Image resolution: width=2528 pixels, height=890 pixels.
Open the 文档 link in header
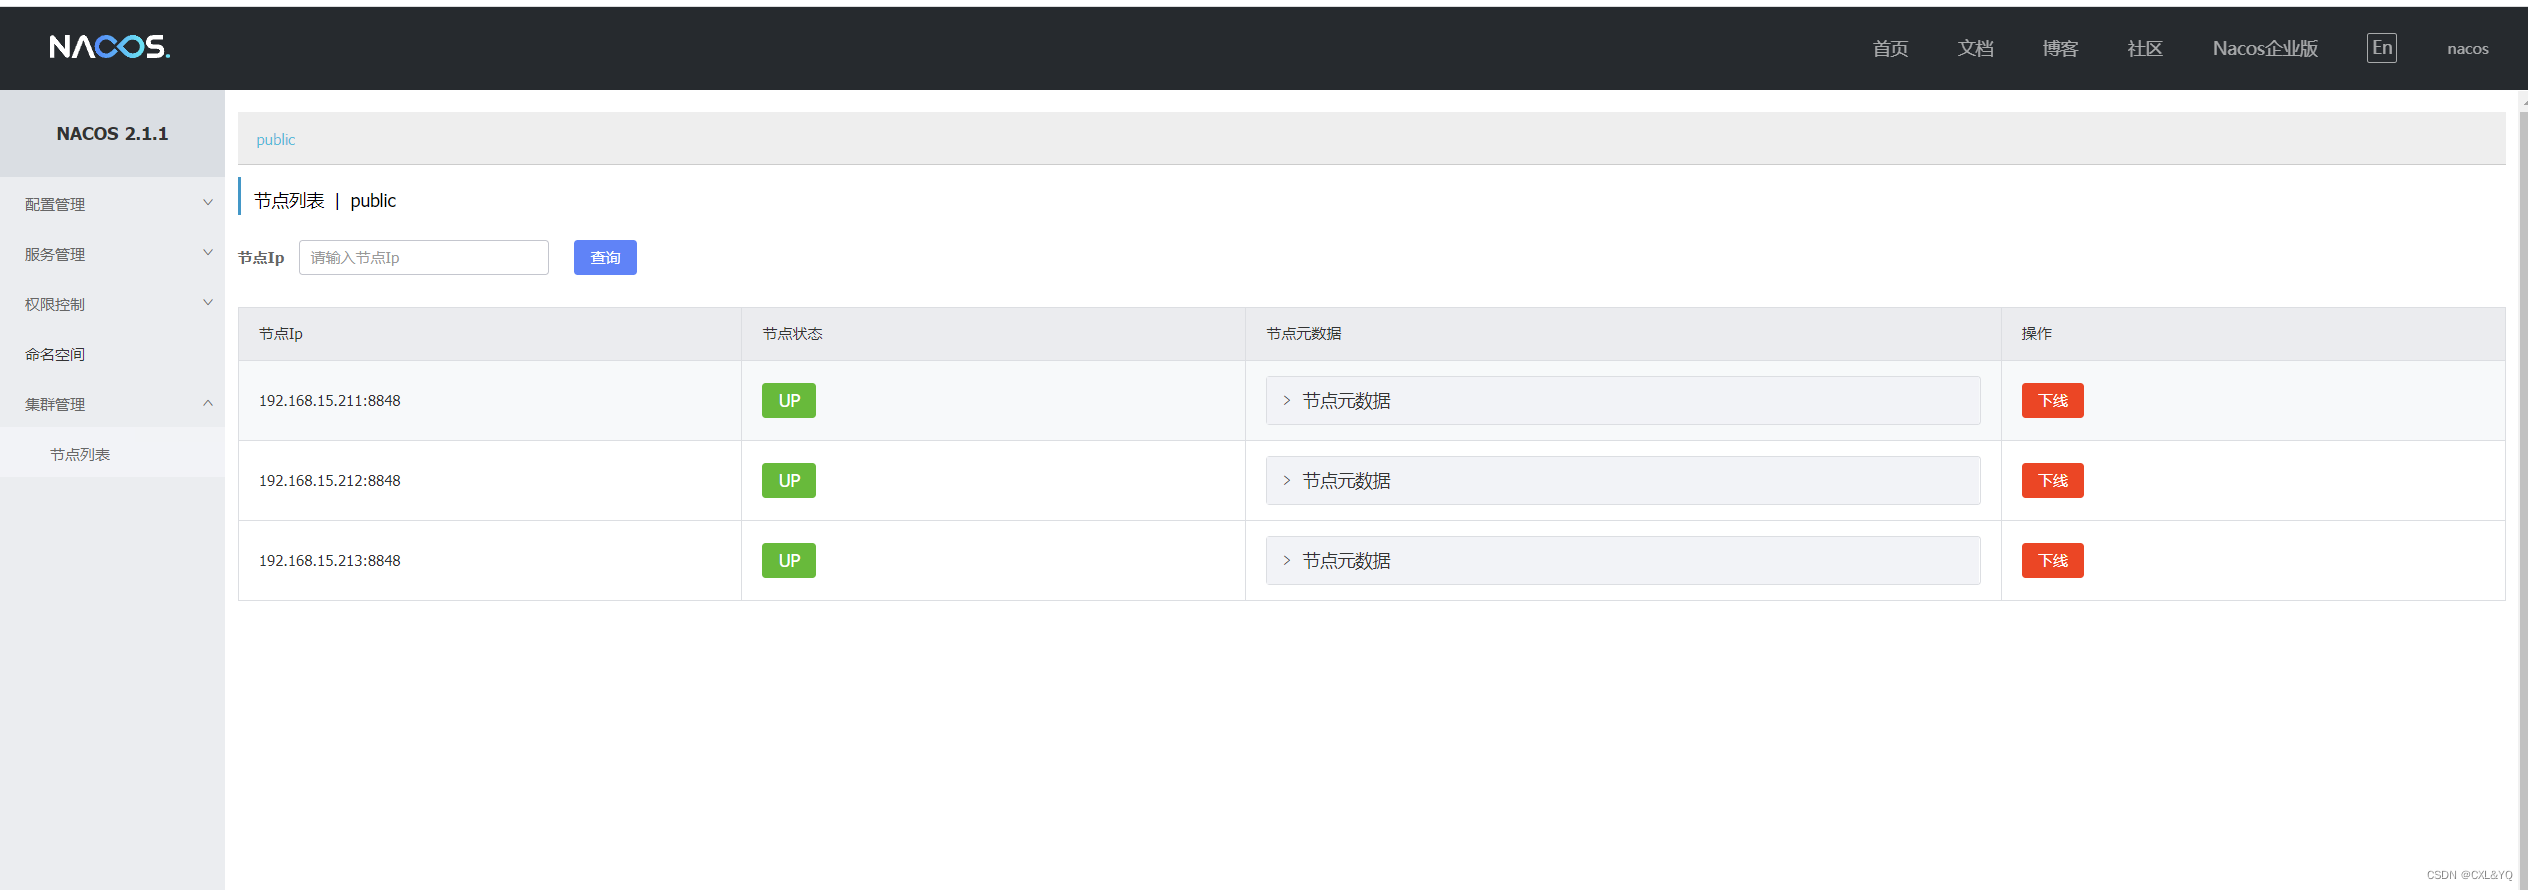coord(1975,48)
